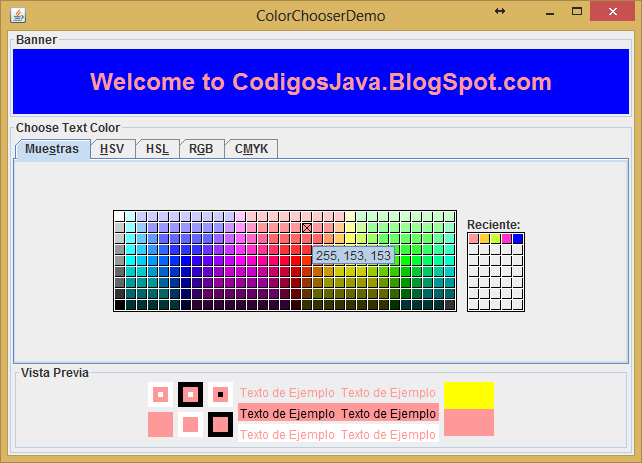Minimize the ColorChooserDemo window
This screenshot has width=642, height=463.
pos(550,12)
